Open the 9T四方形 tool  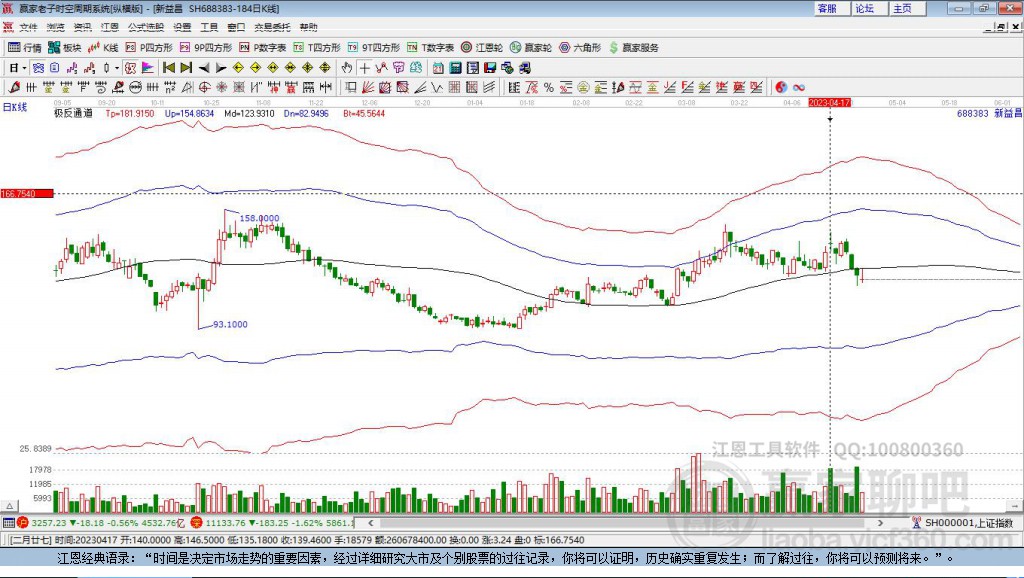374,48
